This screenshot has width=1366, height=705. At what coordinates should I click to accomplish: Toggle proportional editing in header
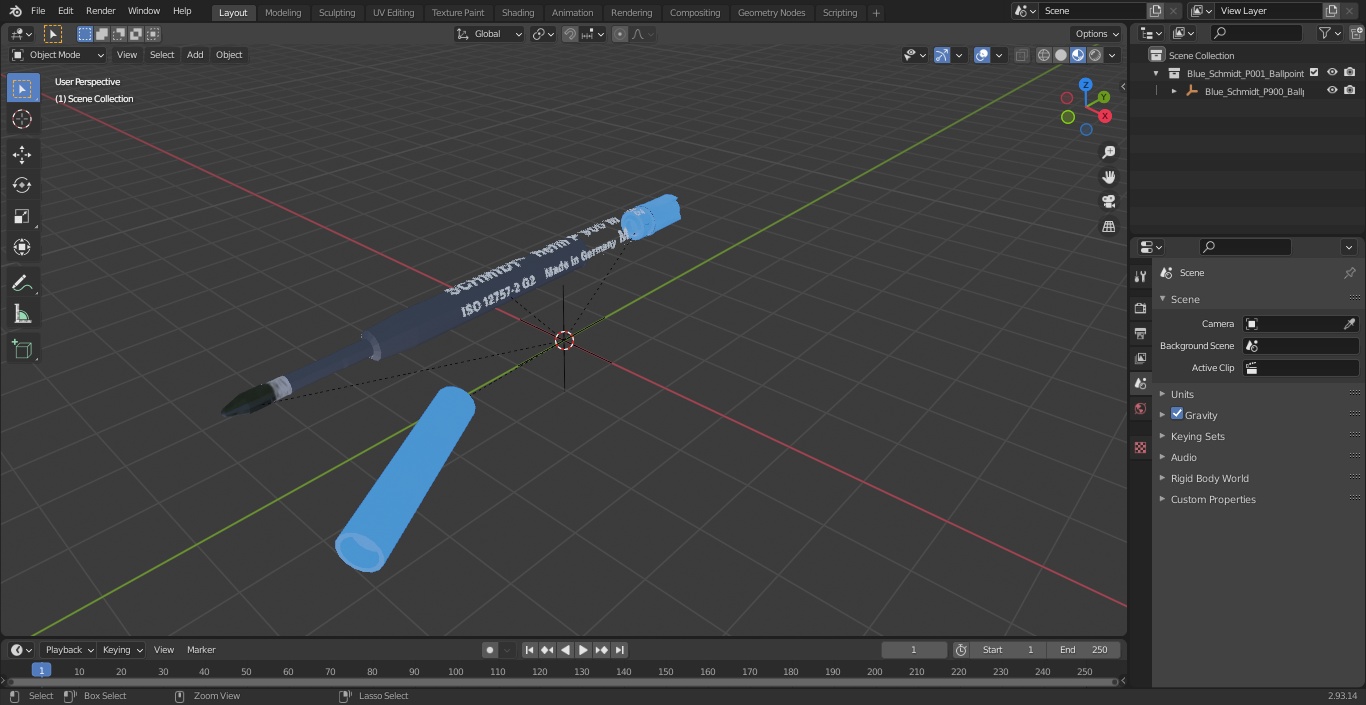point(620,34)
